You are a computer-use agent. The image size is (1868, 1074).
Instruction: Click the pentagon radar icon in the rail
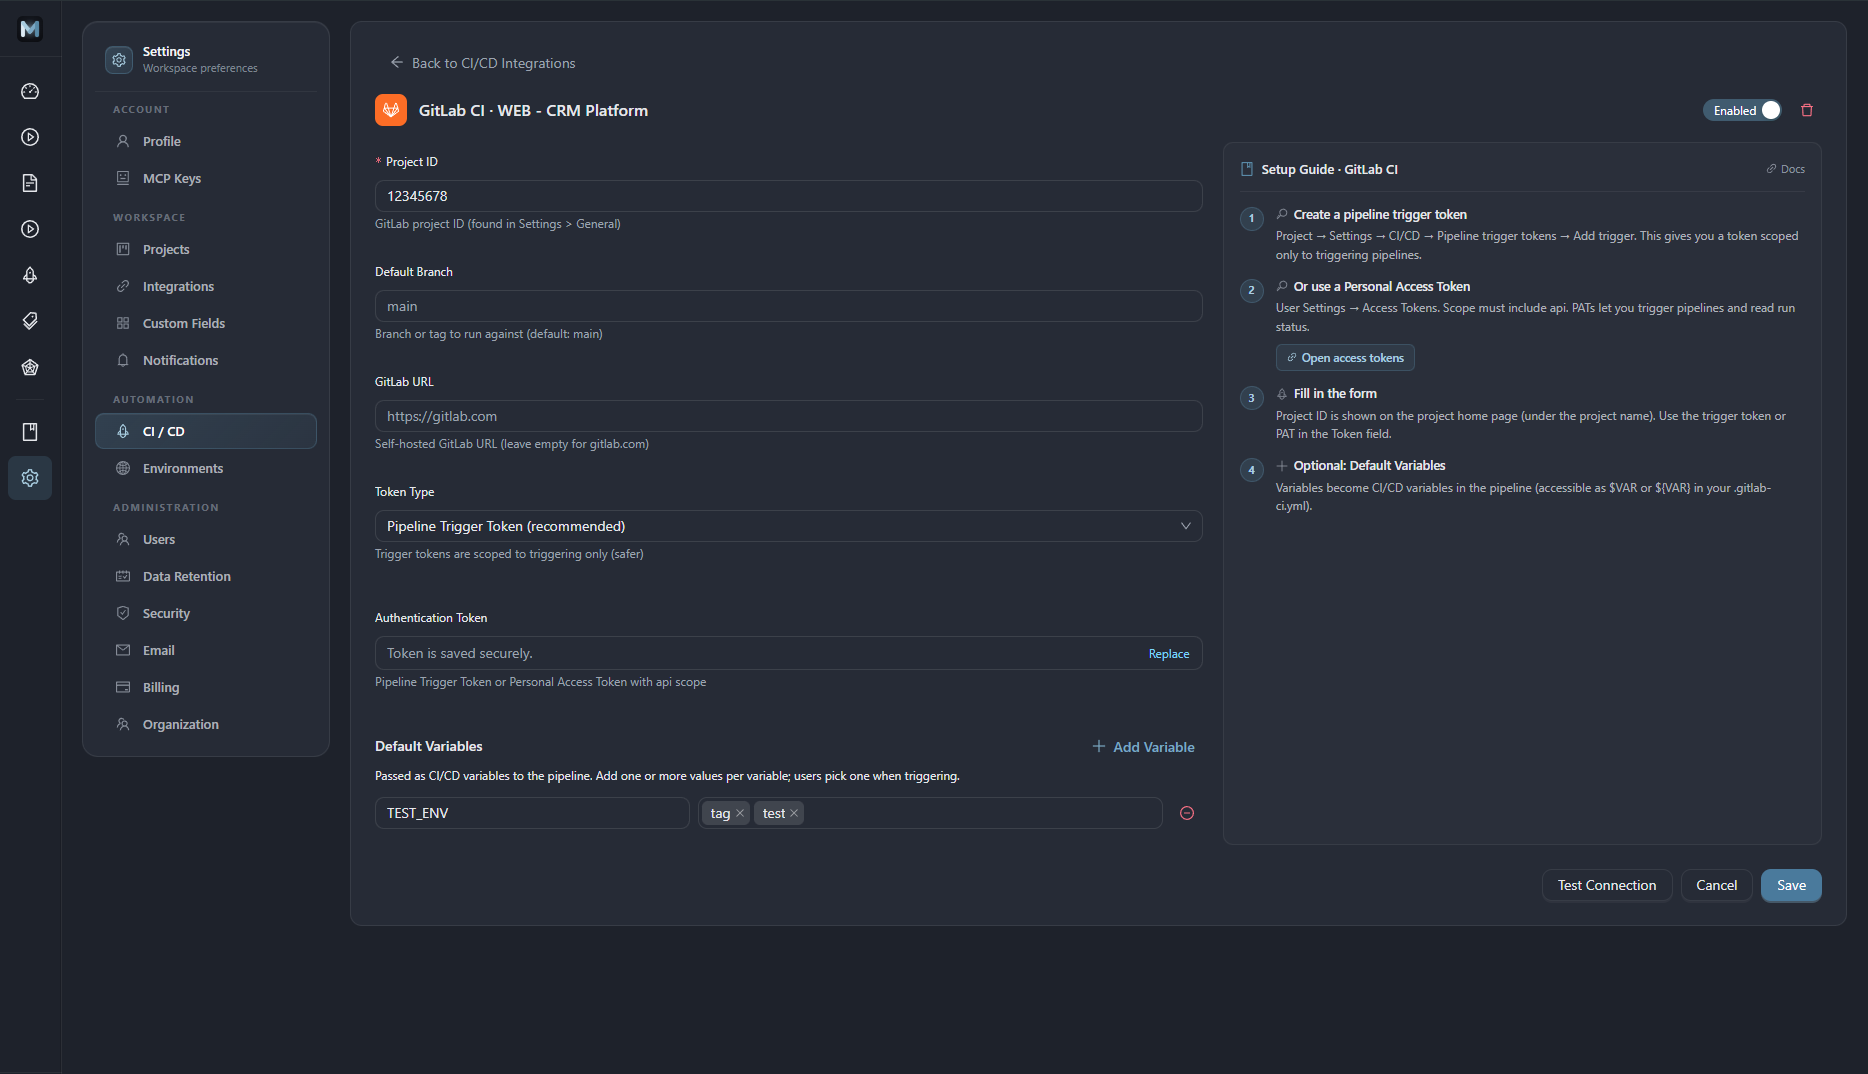(30, 367)
